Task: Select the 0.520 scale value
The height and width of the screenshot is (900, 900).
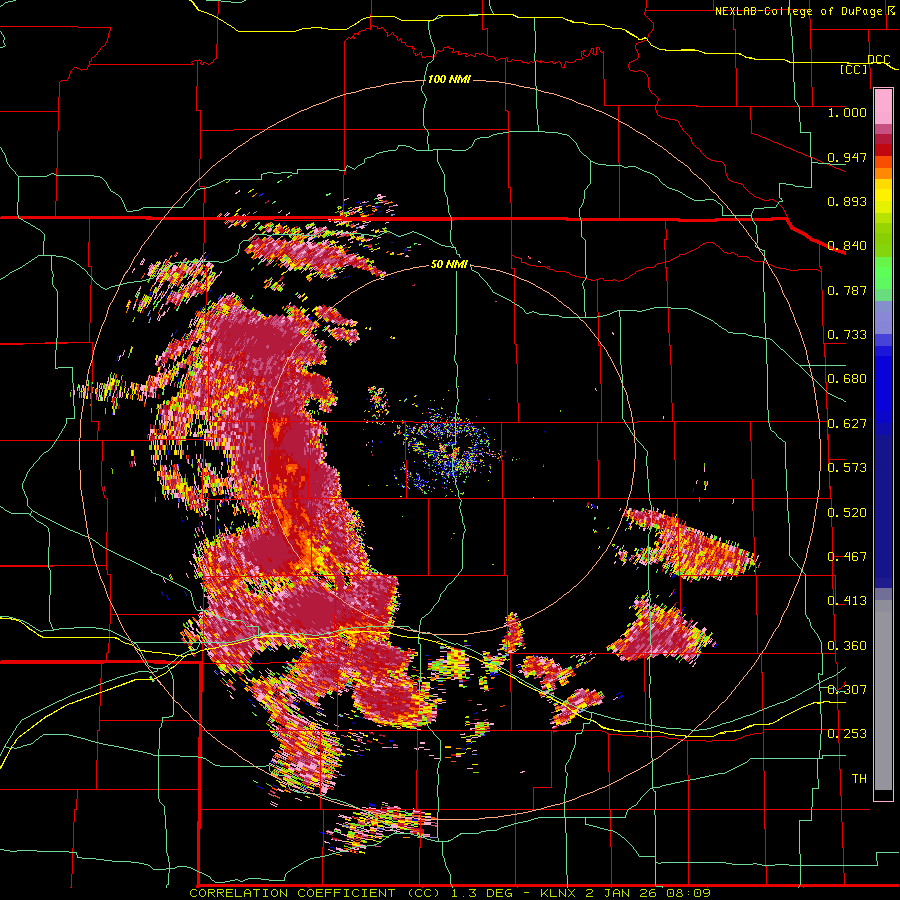Action: pos(847,513)
